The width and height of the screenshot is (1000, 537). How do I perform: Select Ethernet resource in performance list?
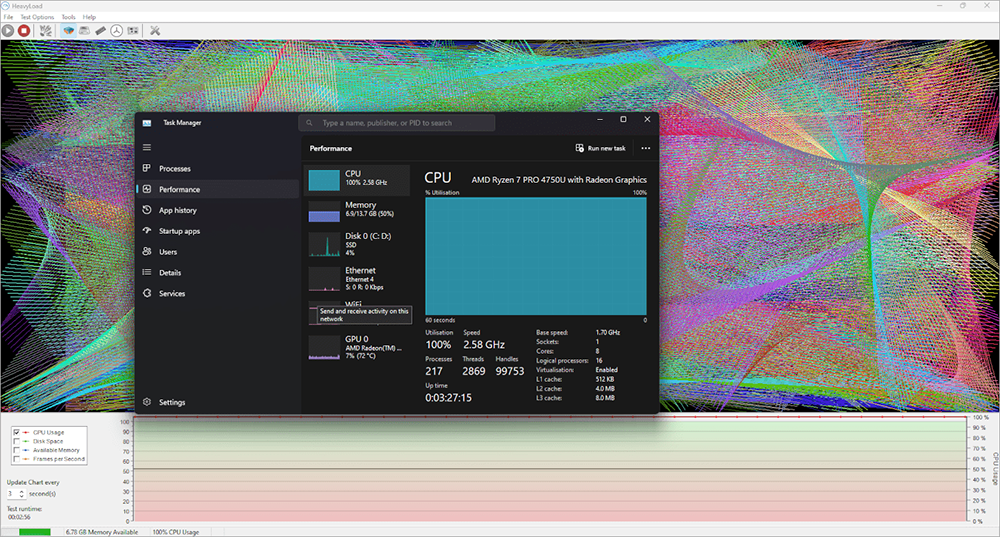pos(357,279)
